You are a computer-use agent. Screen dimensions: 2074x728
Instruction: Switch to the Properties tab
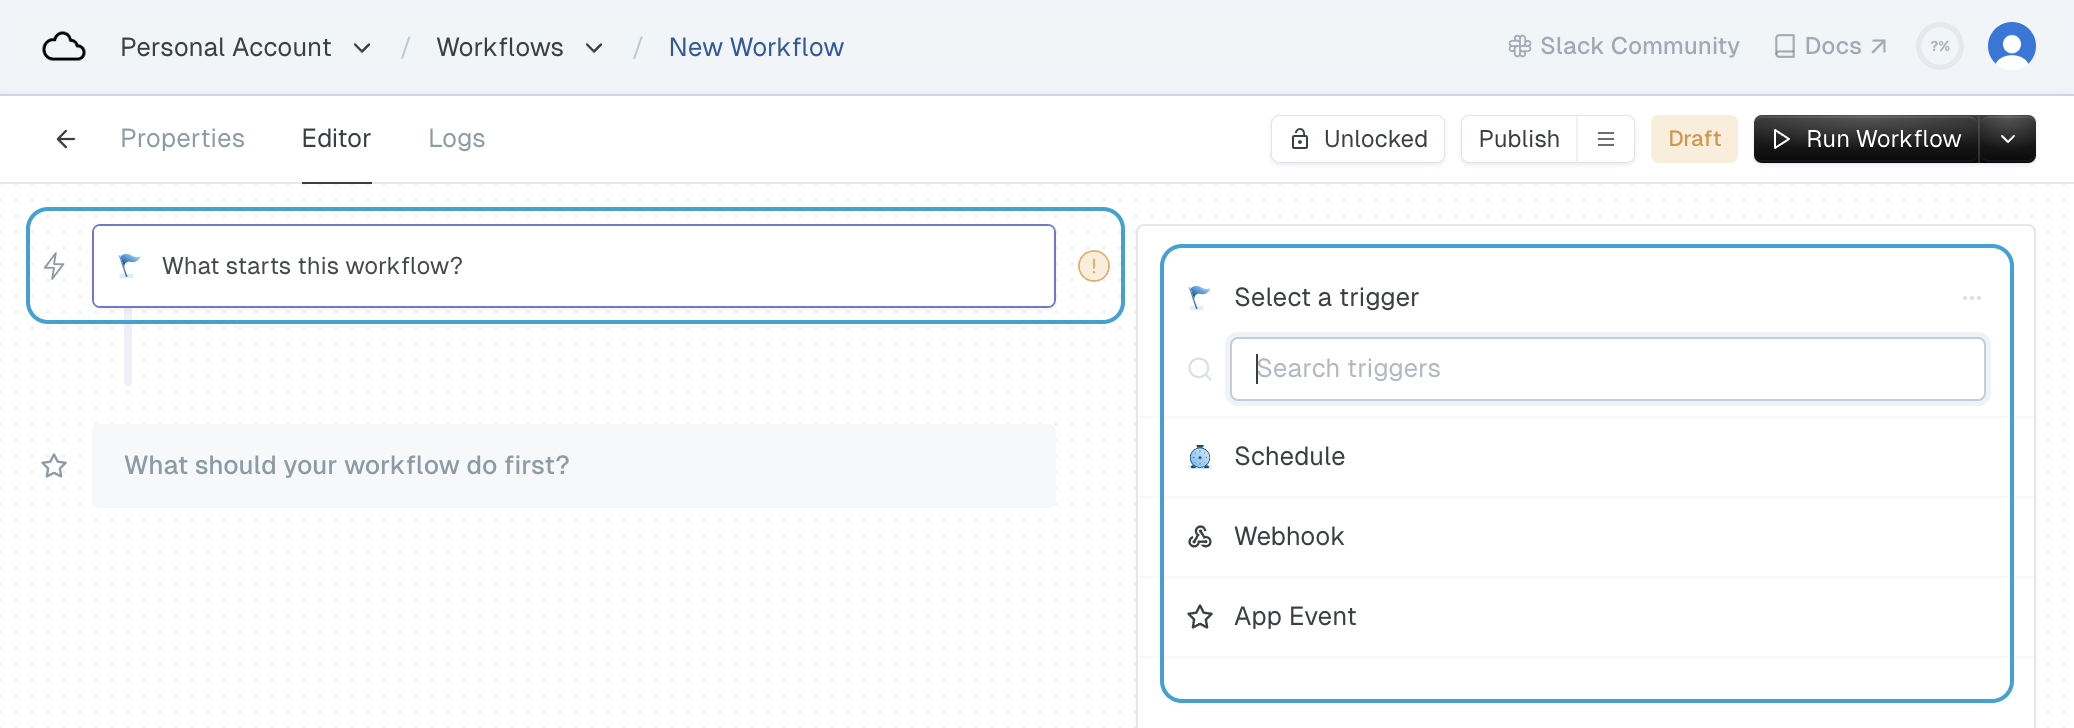(x=182, y=139)
